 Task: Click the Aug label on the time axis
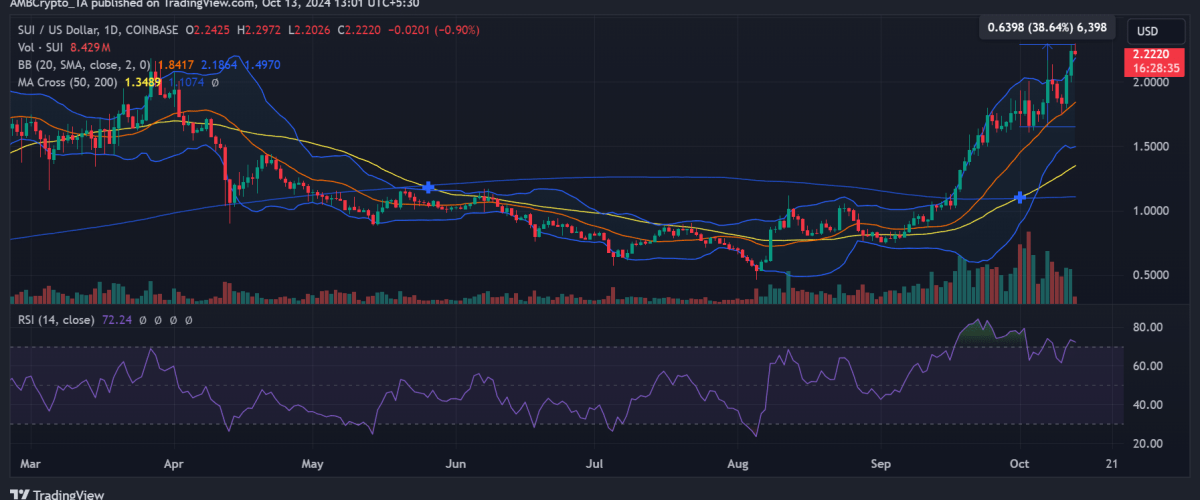point(738,464)
